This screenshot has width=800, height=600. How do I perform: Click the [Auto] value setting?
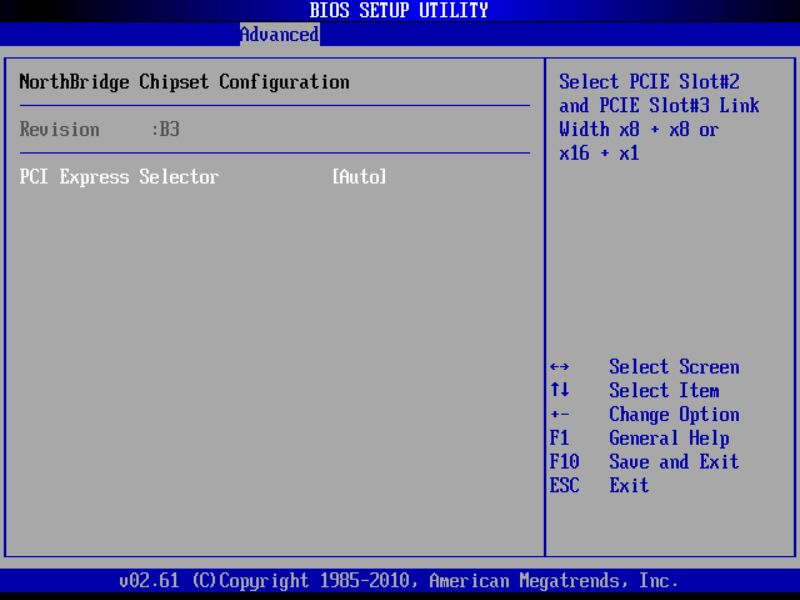click(357, 177)
